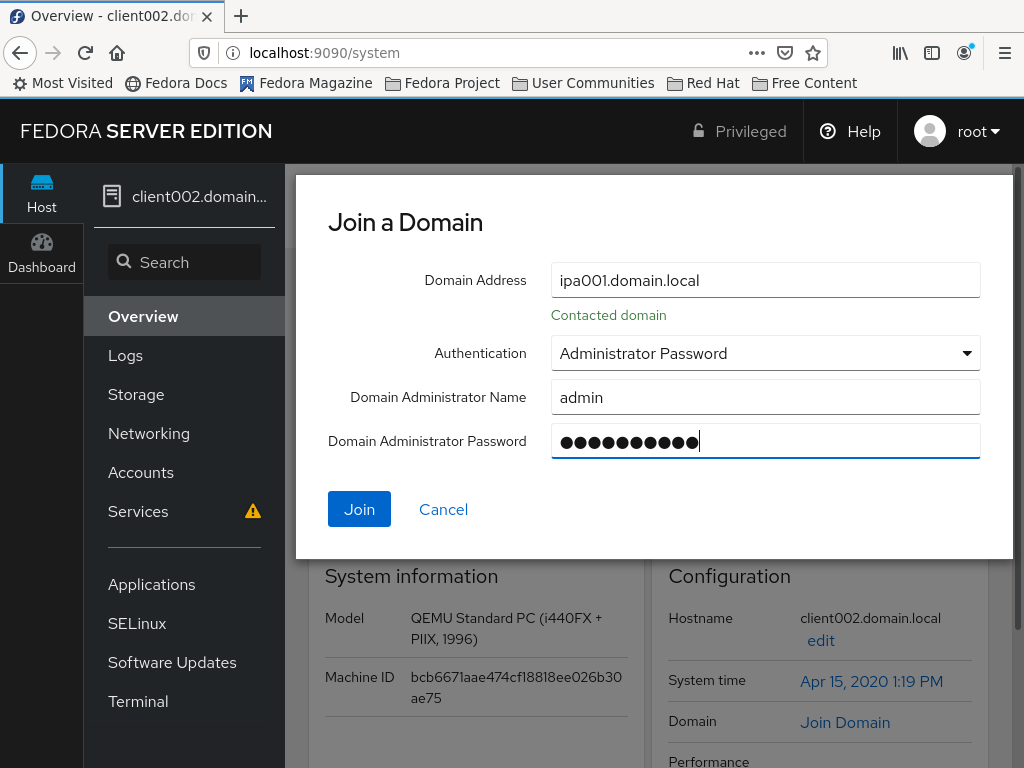Cancel the Join a Domain dialog
Viewport: 1024px width, 768px height.
[x=443, y=509]
